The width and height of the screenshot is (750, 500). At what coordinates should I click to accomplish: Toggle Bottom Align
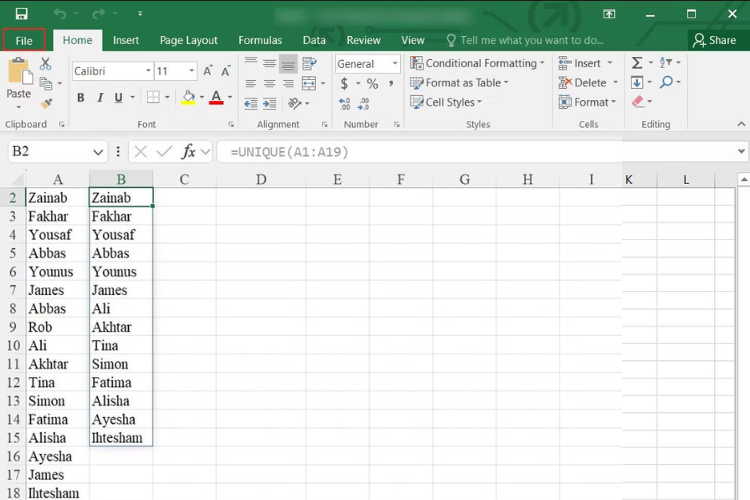288,64
